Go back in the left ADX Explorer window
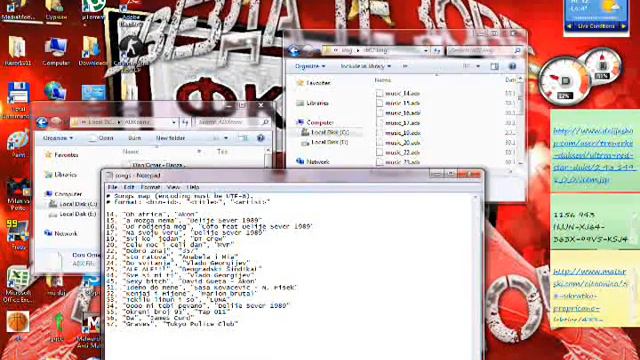The image size is (640, 360). [42, 122]
